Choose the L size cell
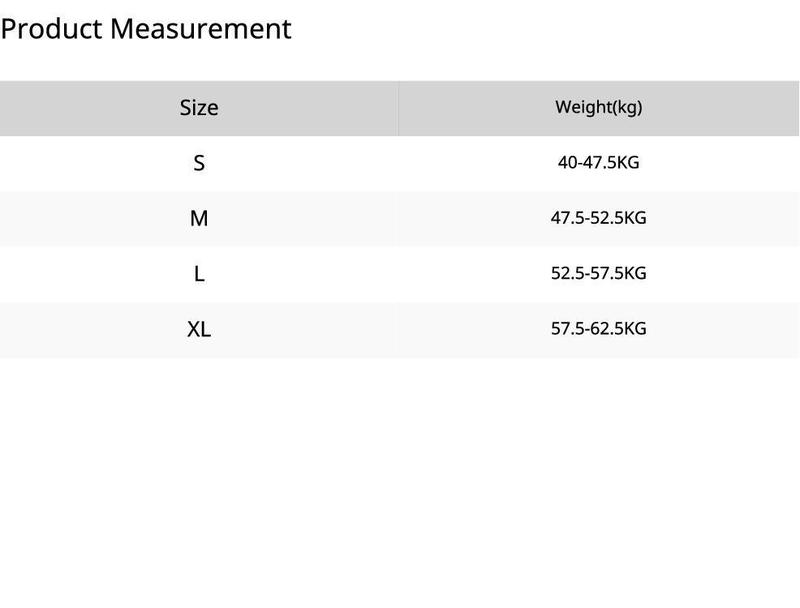The height and width of the screenshot is (608, 800). pos(199,274)
